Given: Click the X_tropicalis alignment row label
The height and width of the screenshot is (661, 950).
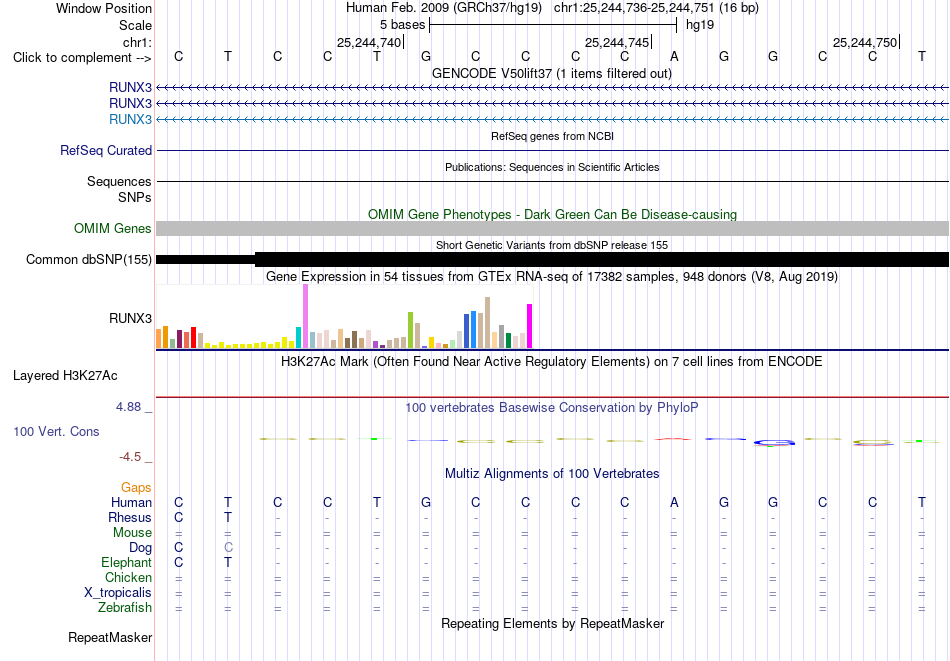Looking at the screenshot, I should coord(118,593).
